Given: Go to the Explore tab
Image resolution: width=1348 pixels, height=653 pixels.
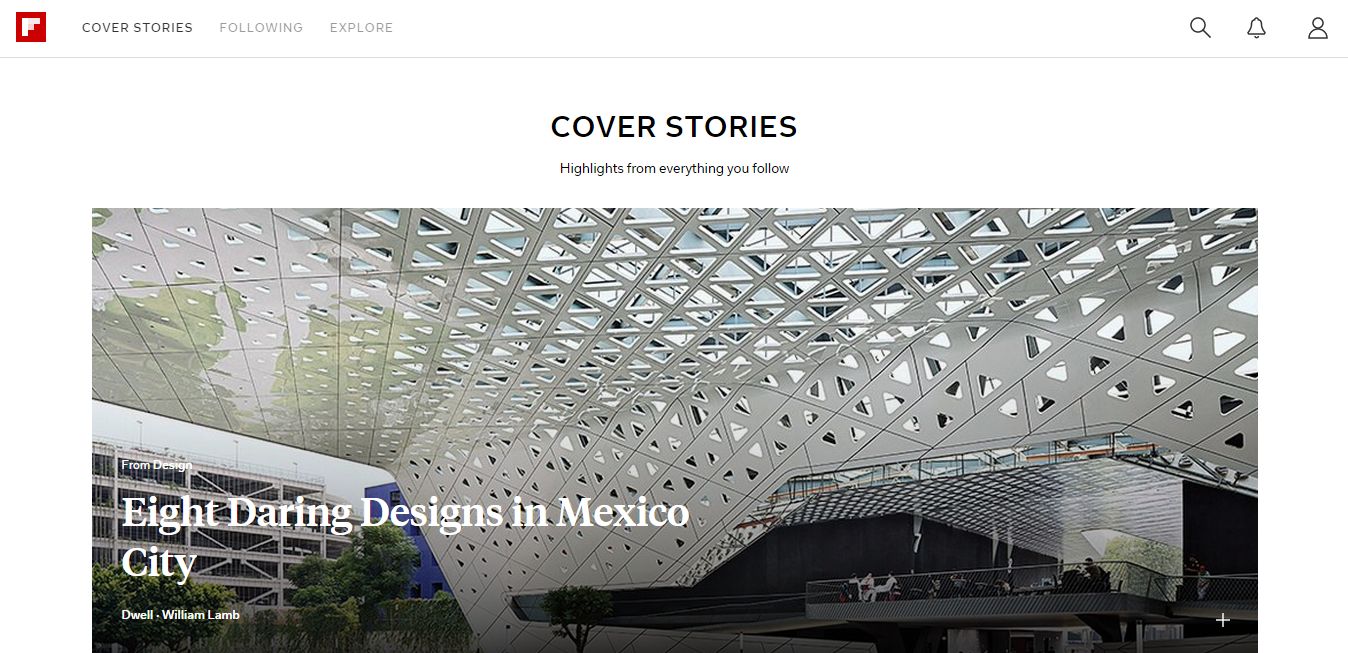Looking at the screenshot, I should [361, 28].
